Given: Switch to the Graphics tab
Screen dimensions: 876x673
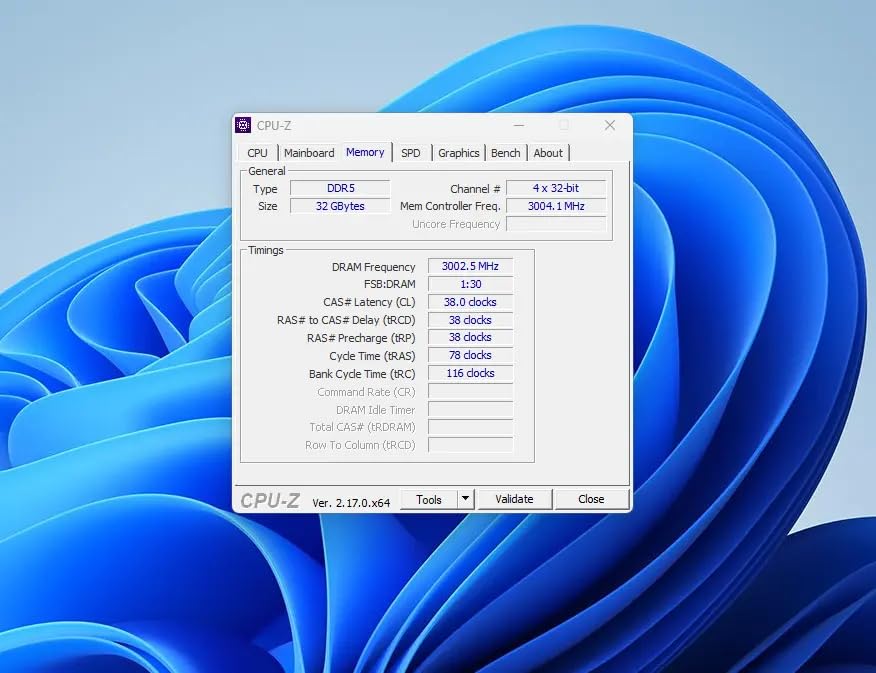Looking at the screenshot, I should [458, 153].
